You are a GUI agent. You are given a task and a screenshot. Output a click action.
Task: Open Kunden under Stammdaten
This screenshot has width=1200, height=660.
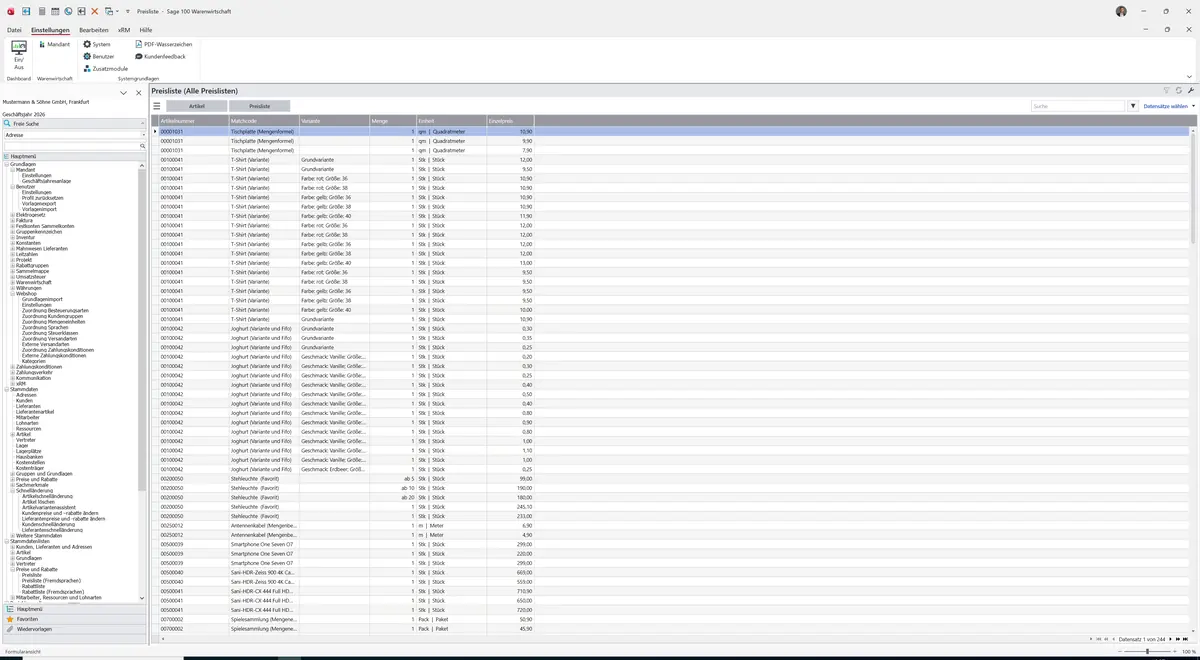(24, 401)
